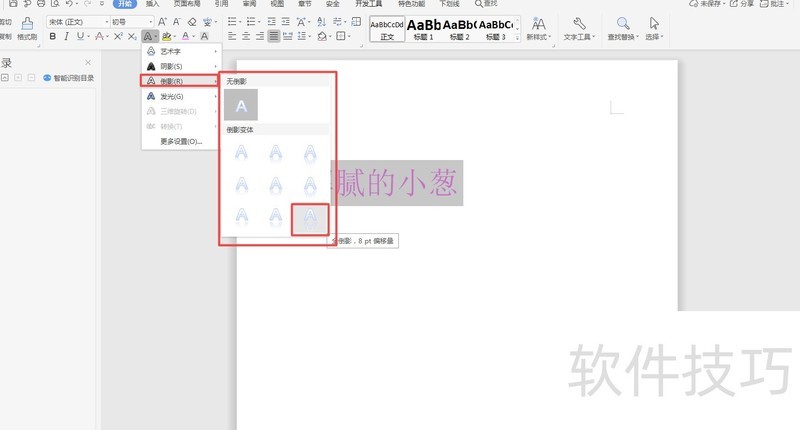Click the undo arrow icon
The image size is (800, 430).
(69, 3)
